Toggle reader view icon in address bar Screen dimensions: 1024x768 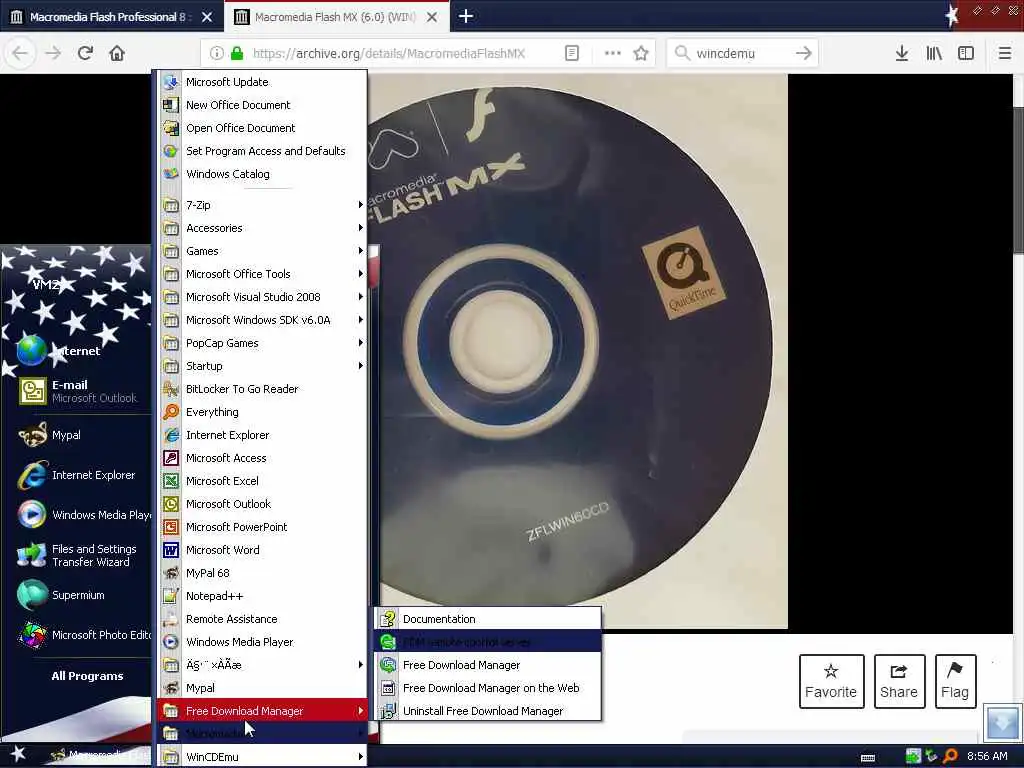coord(571,54)
